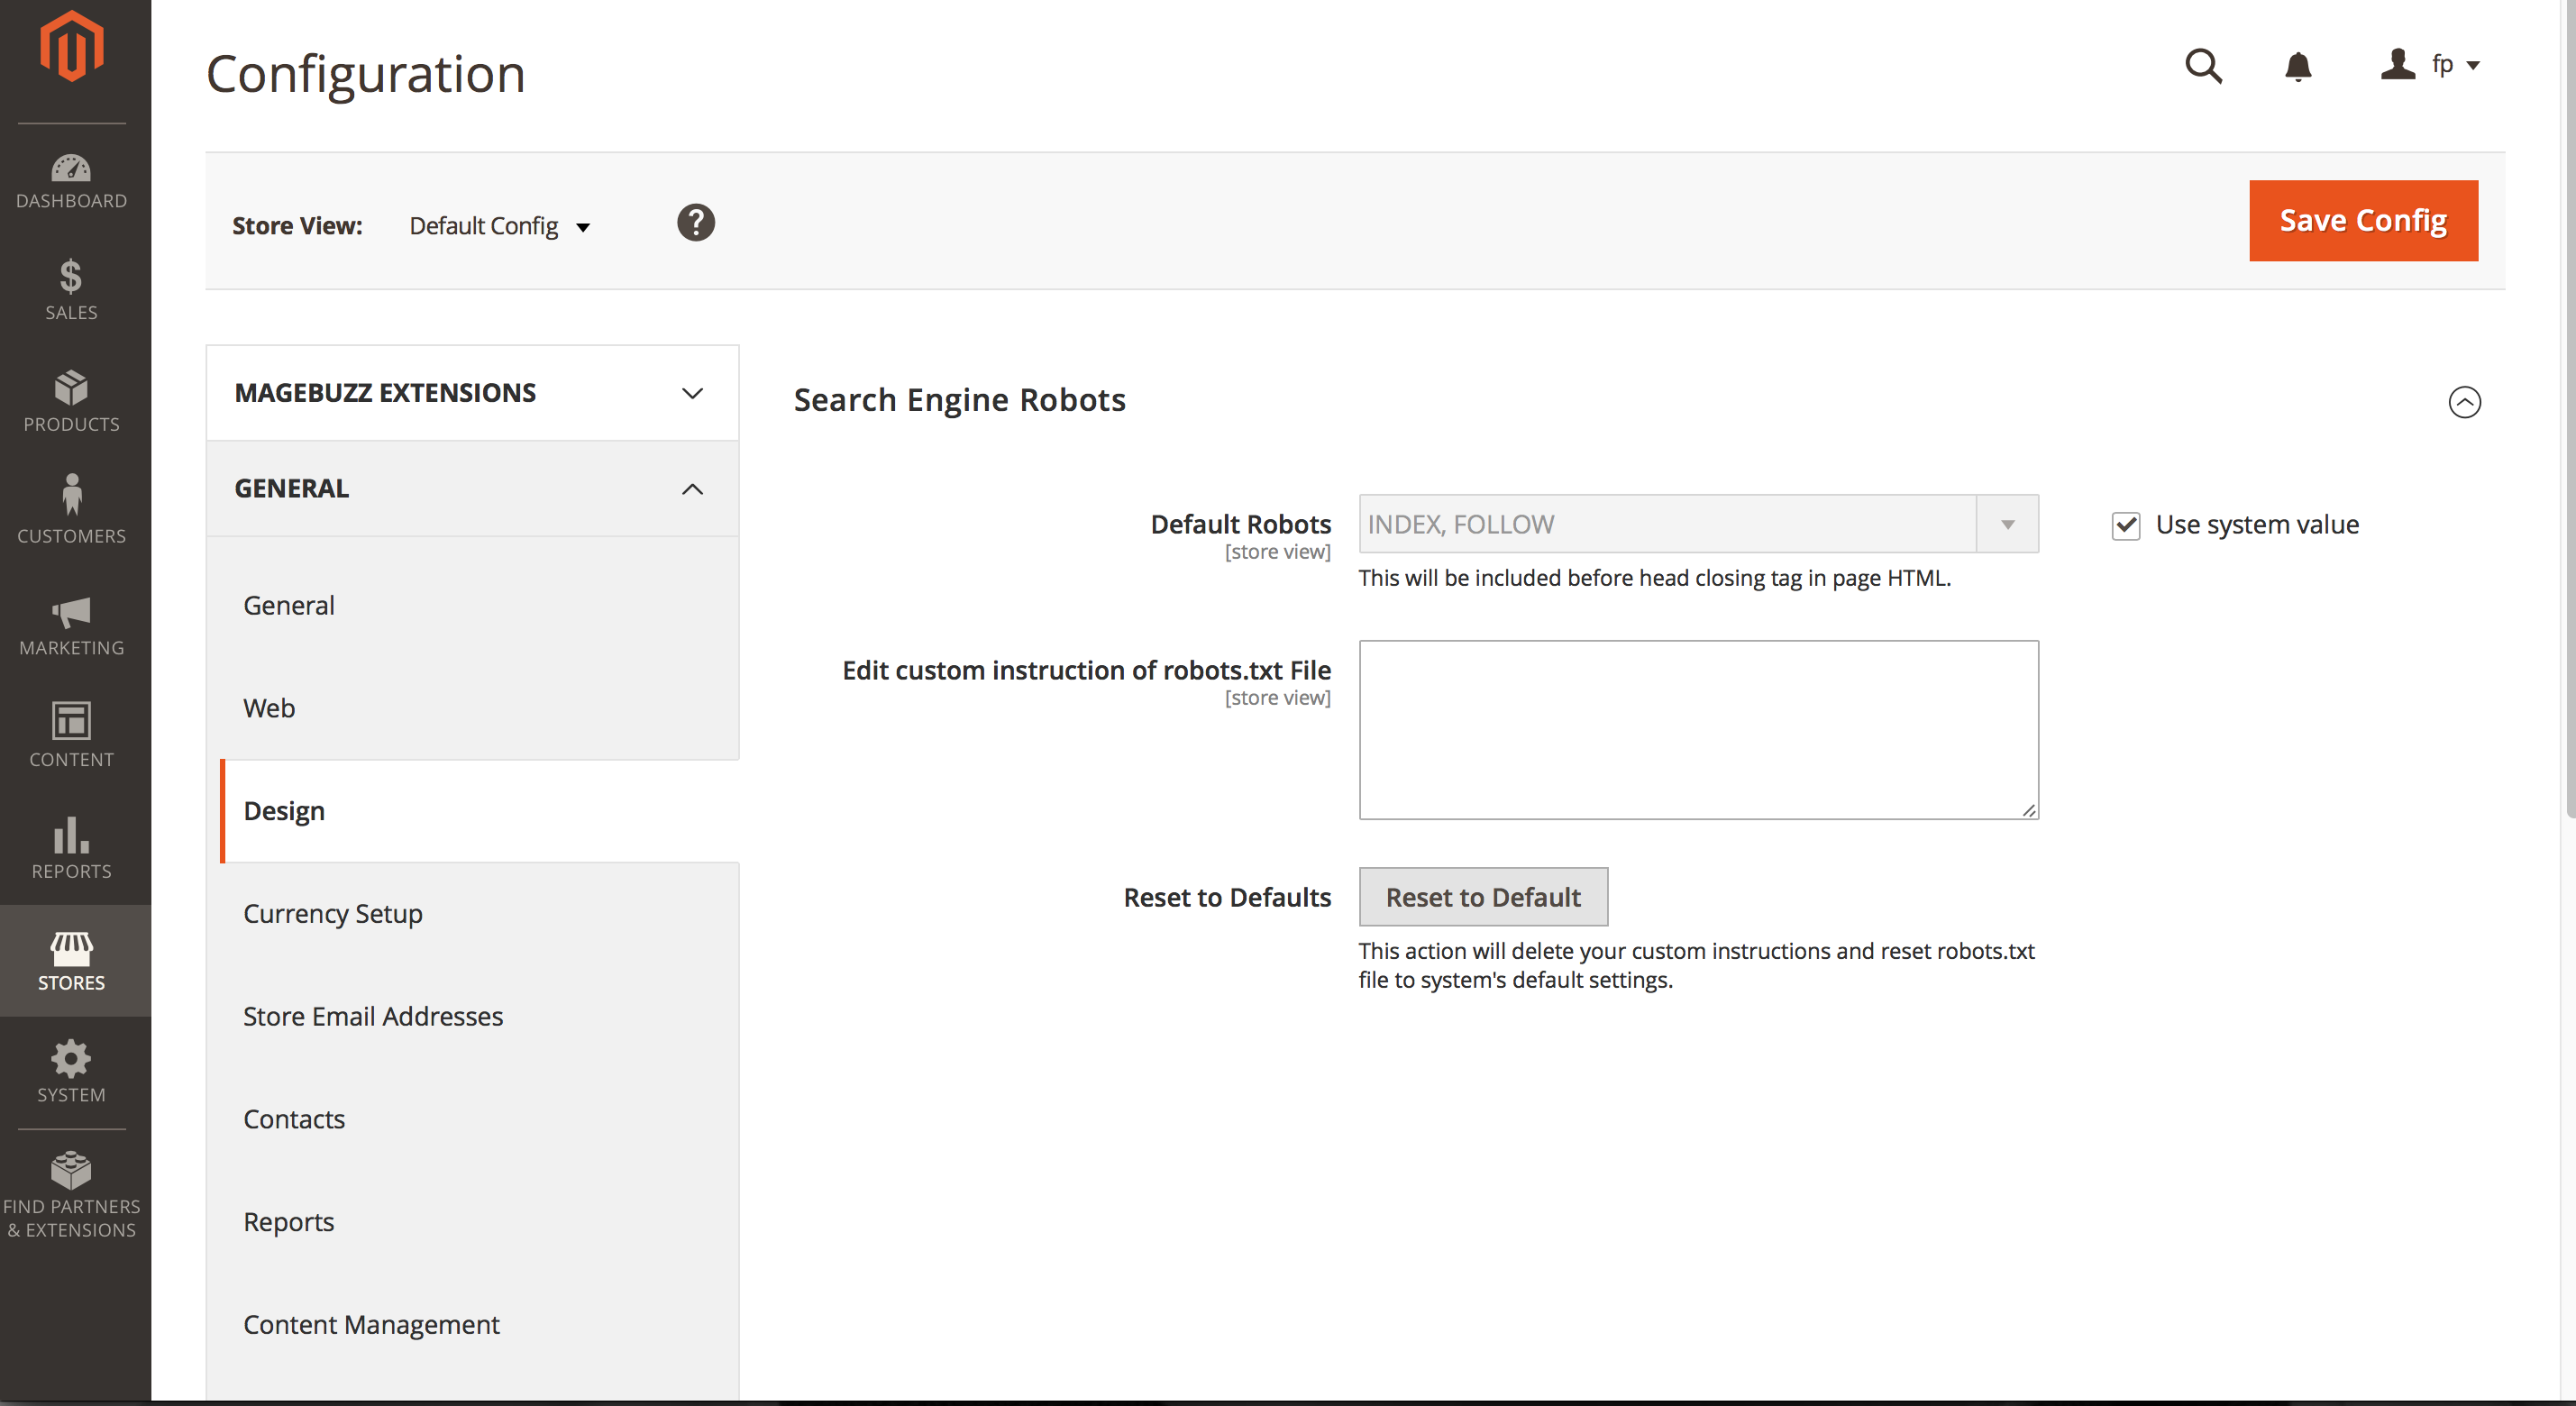
Task: Collapse the Search Engine Robots section
Action: point(2465,403)
